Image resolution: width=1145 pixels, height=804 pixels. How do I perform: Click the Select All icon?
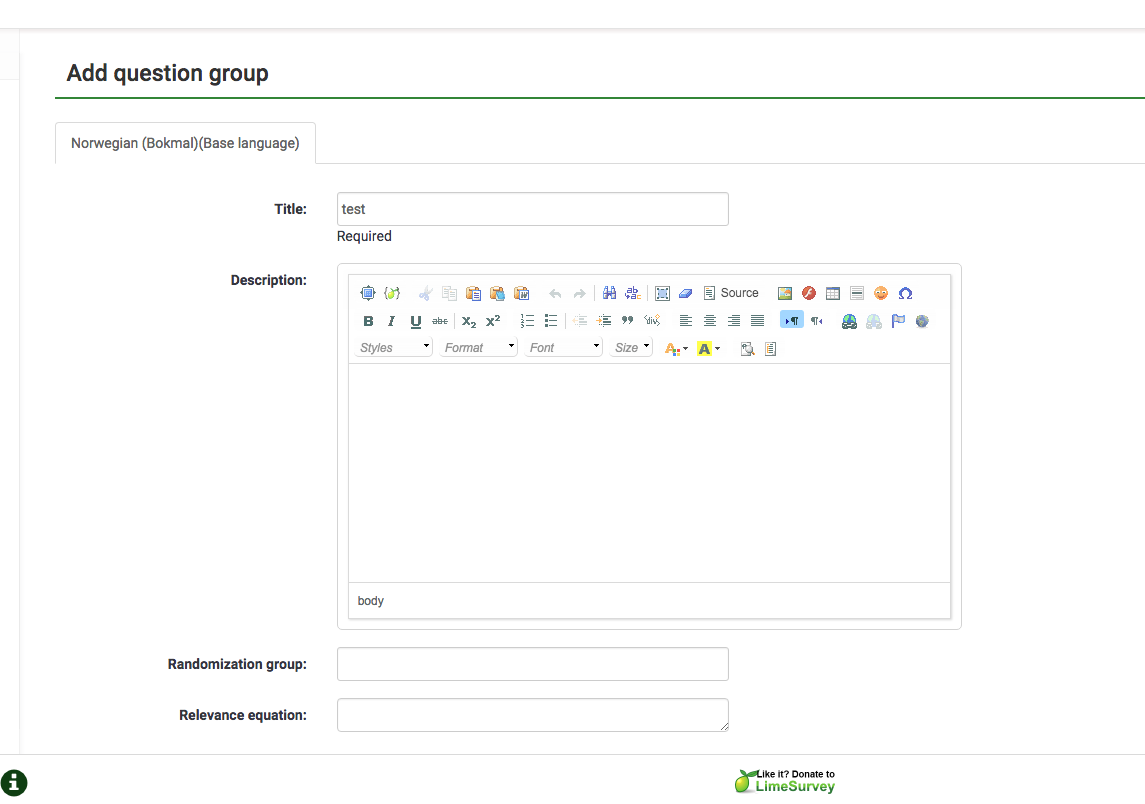coord(662,294)
